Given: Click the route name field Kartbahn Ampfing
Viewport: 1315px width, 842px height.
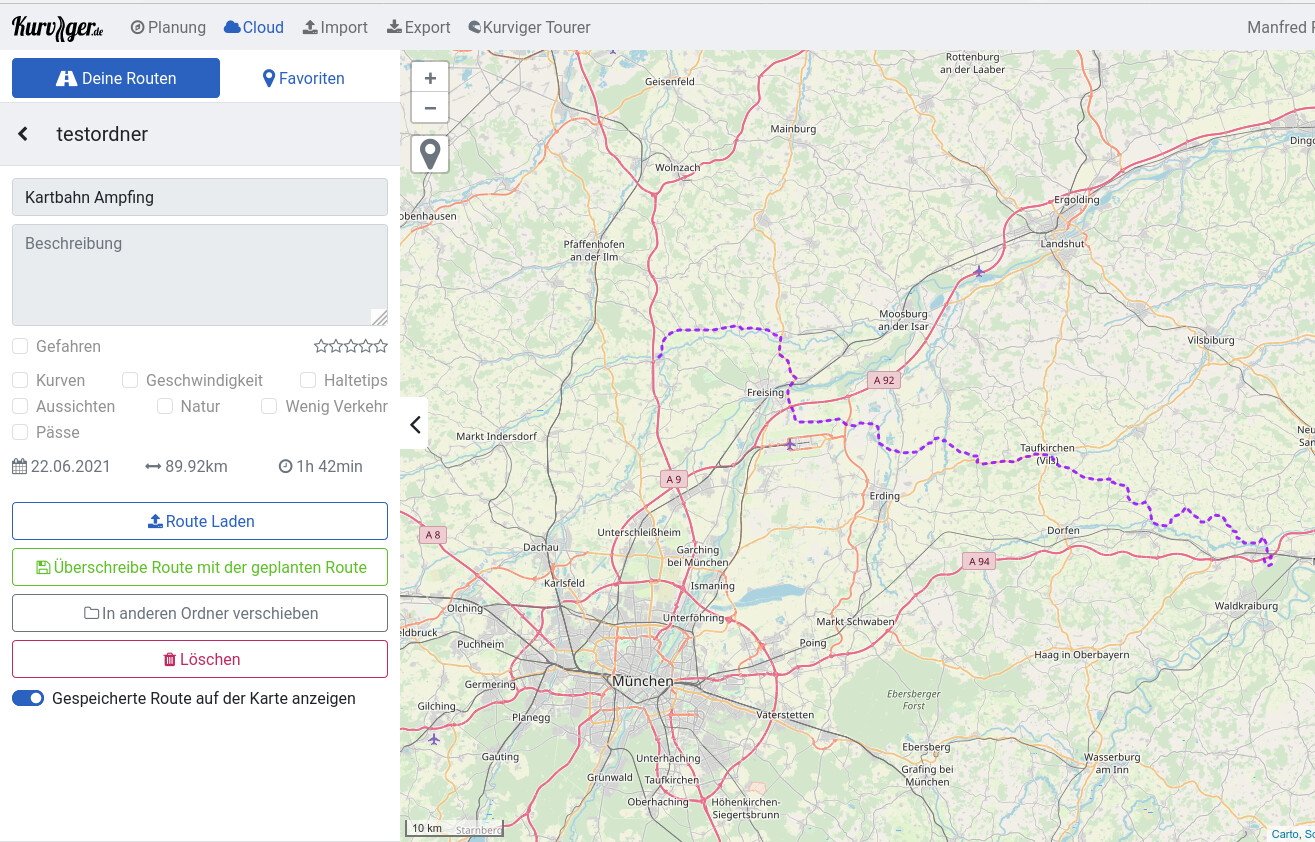Looking at the screenshot, I should coord(200,197).
